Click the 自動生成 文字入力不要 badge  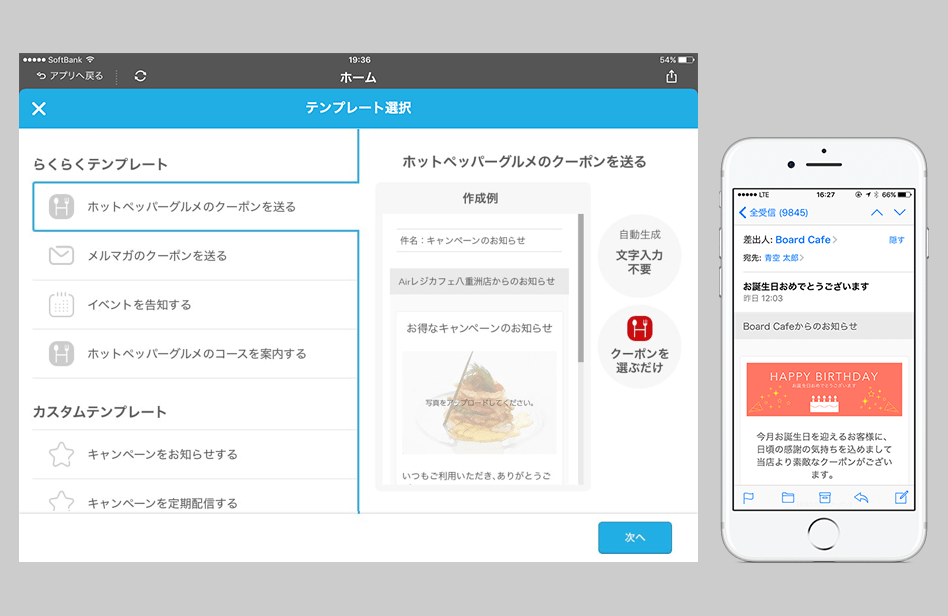pyautogui.click(x=639, y=255)
